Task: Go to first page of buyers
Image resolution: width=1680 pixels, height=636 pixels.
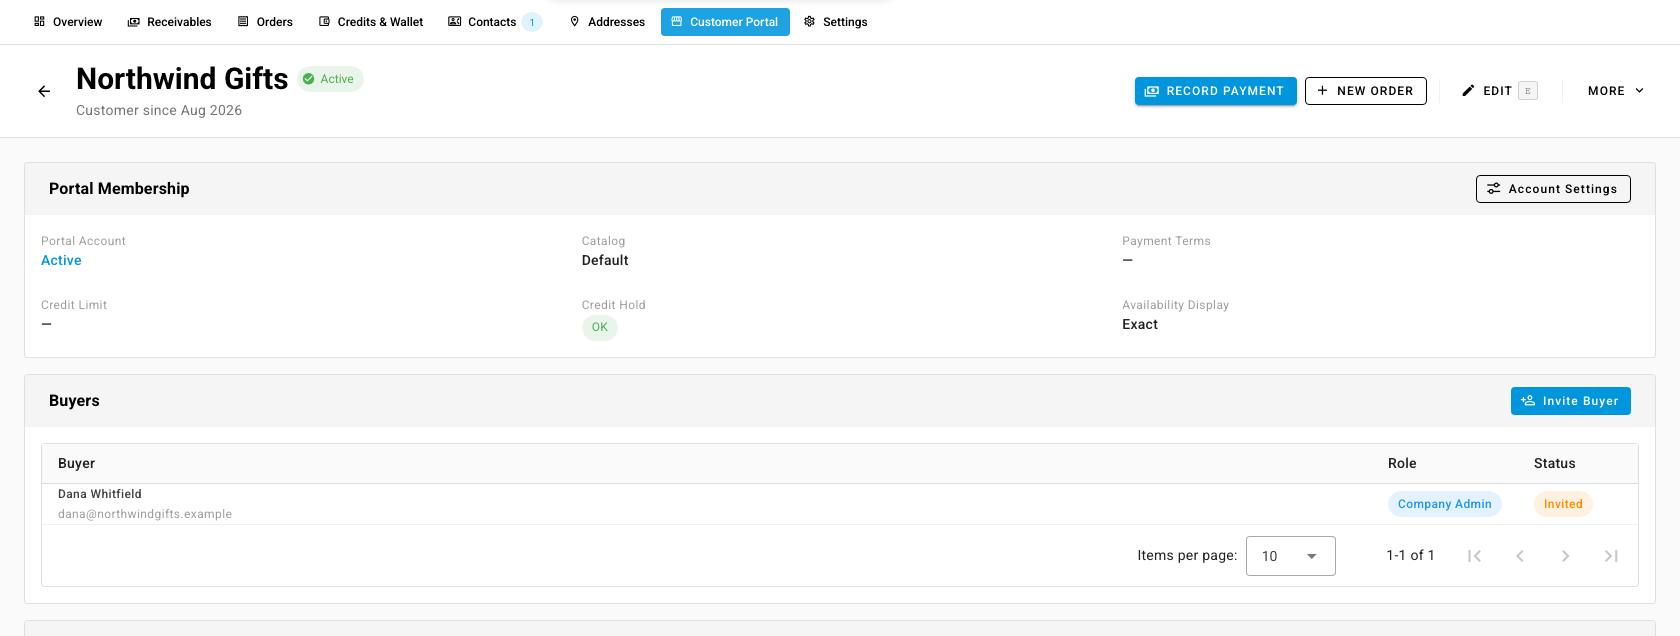Action: tap(1474, 556)
